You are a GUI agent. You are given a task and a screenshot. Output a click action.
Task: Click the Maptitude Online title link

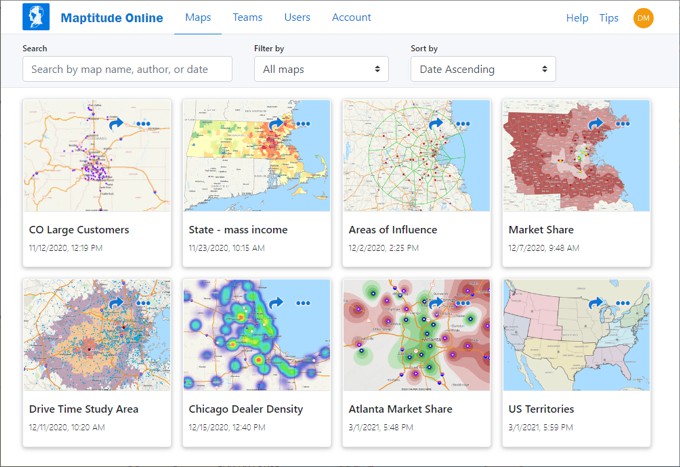[112, 18]
